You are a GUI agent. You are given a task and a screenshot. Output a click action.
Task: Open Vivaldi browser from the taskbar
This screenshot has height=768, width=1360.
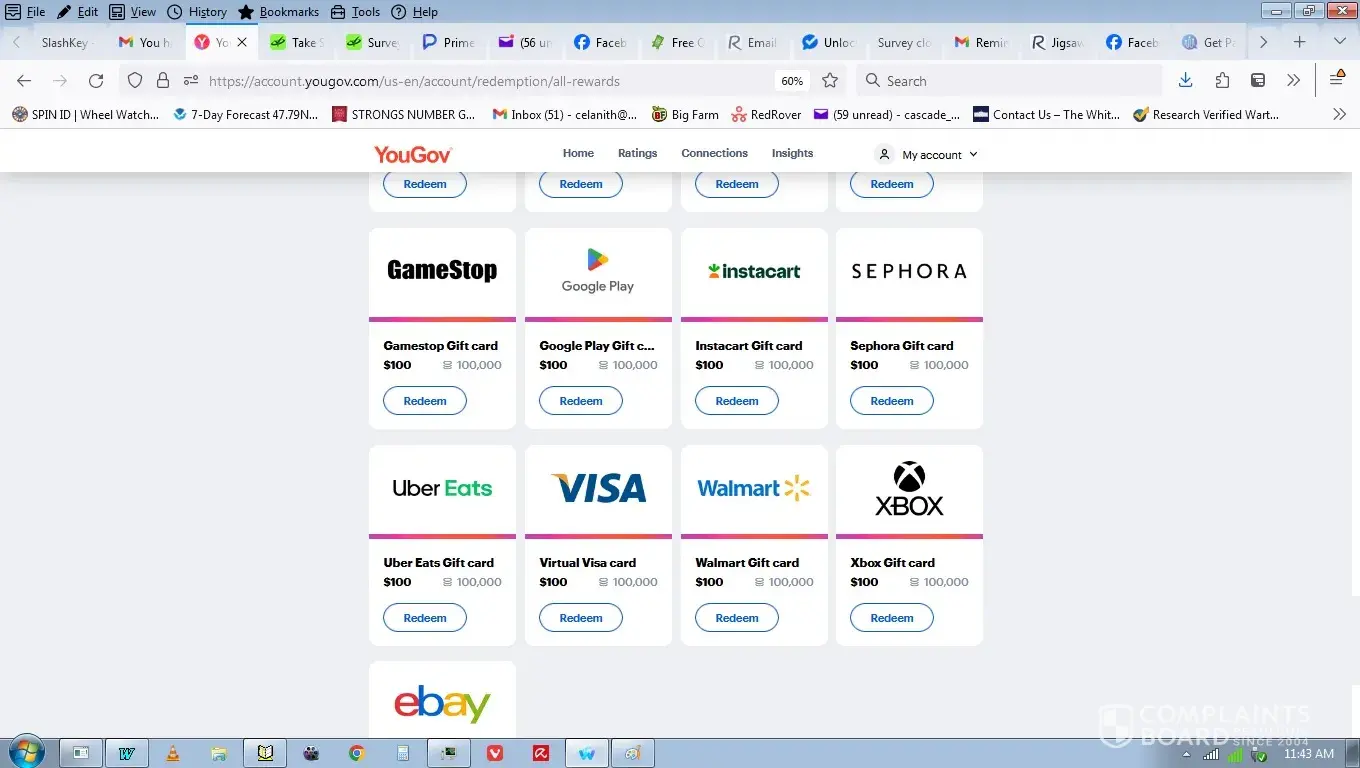(495, 753)
